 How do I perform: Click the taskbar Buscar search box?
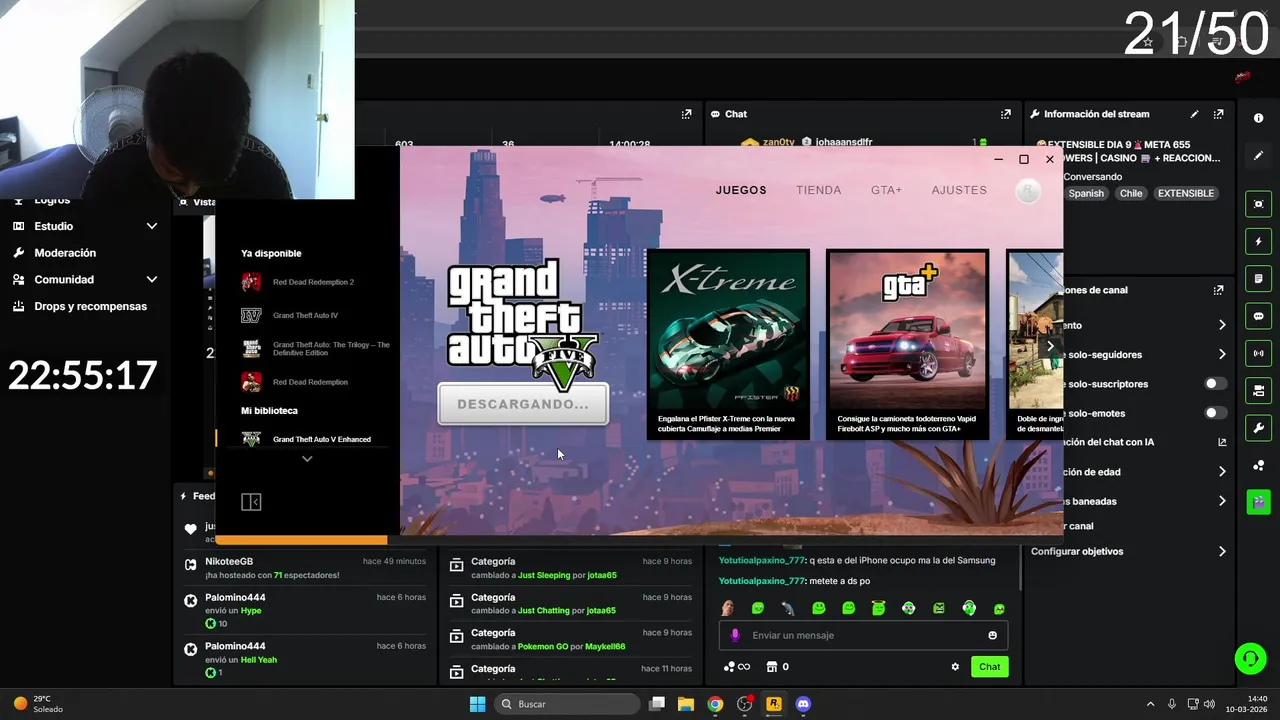click(568, 704)
